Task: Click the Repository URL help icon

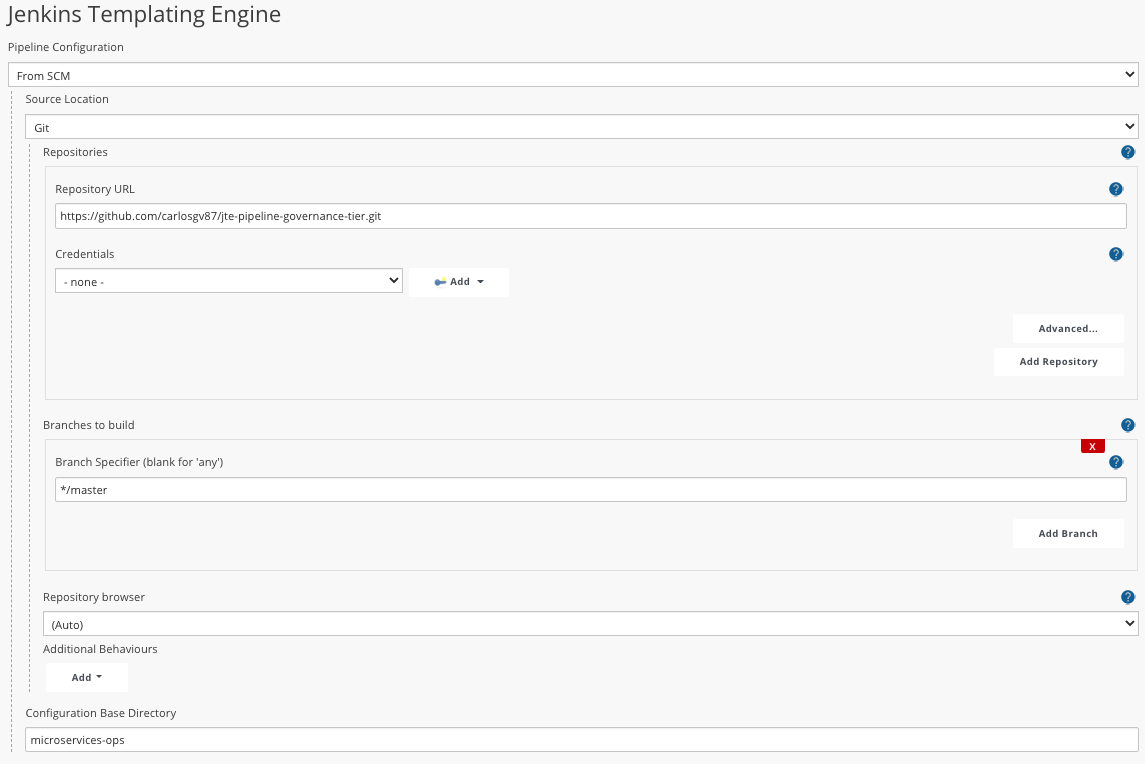Action: tap(1116, 189)
